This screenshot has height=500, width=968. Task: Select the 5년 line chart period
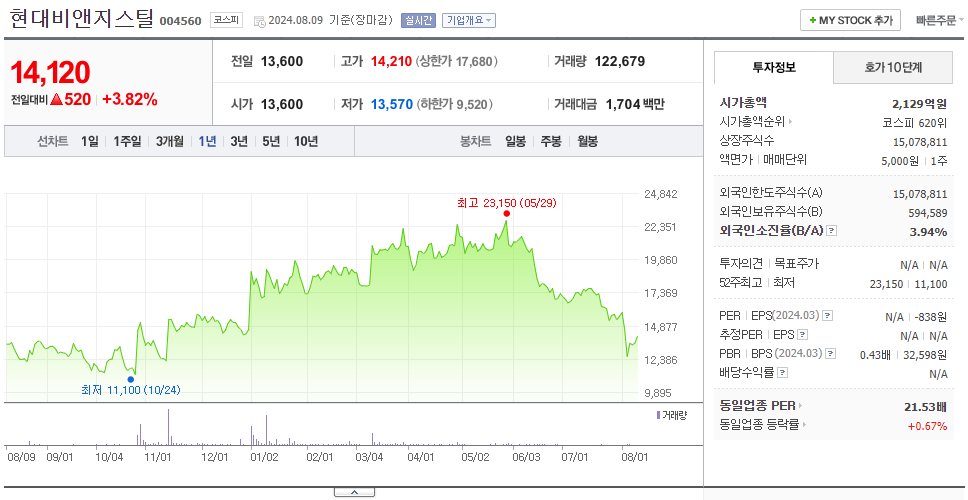271,141
